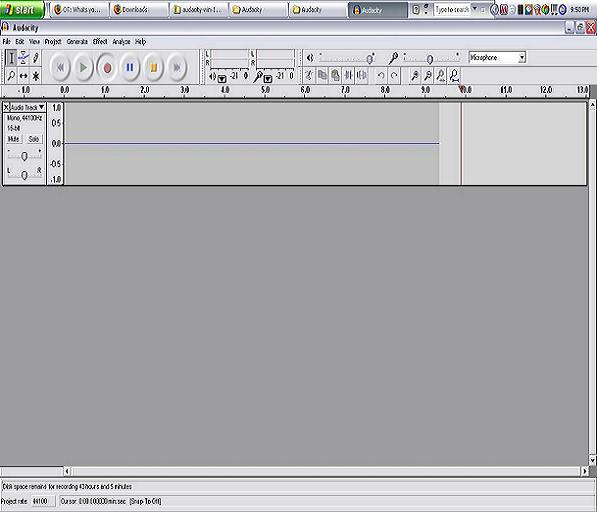Start playback with the Play button
The width and height of the screenshot is (597, 512).
pos(83,67)
